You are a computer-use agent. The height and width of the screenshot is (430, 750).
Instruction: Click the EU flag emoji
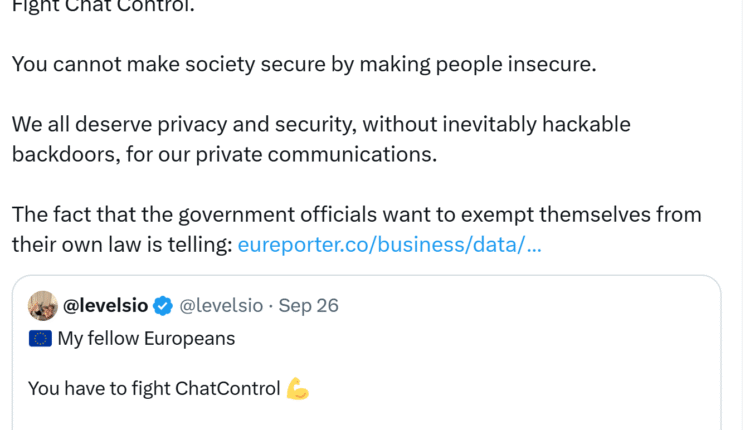[40, 338]
